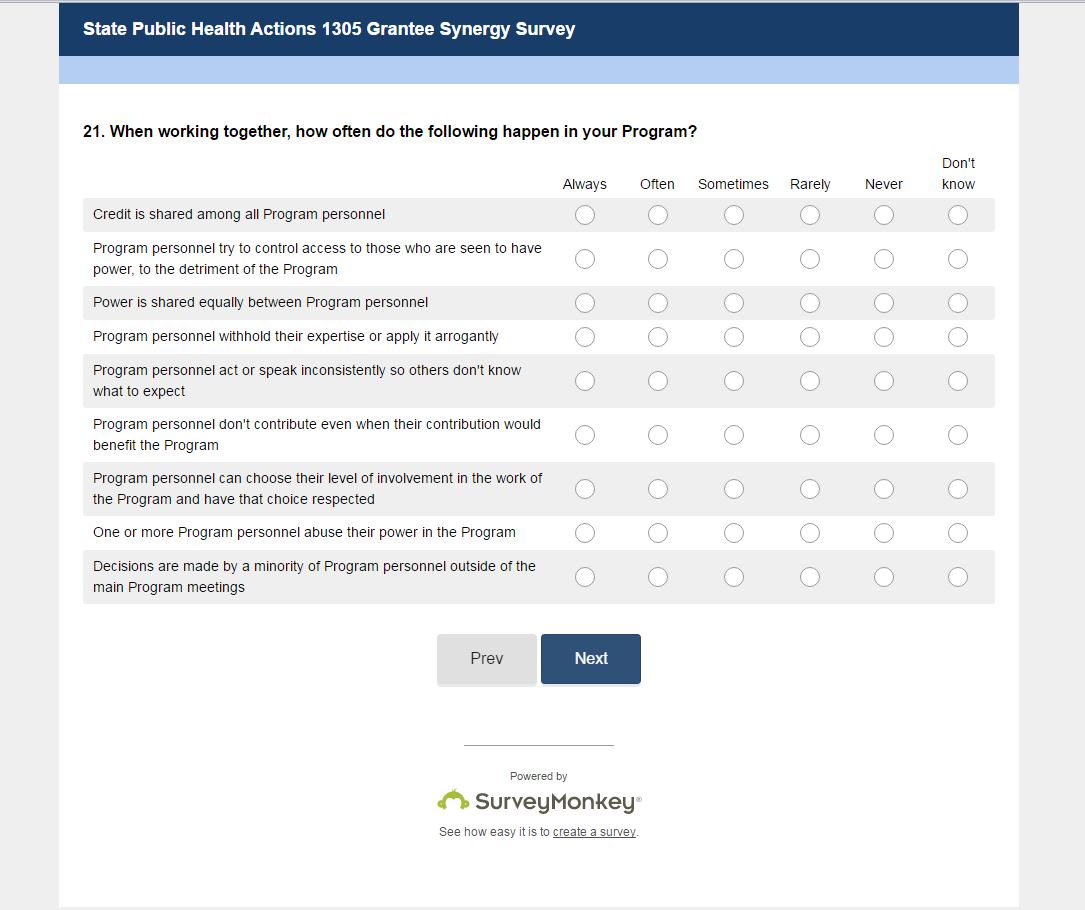
Task: Select Always for credit is shared
Action: 585,215
